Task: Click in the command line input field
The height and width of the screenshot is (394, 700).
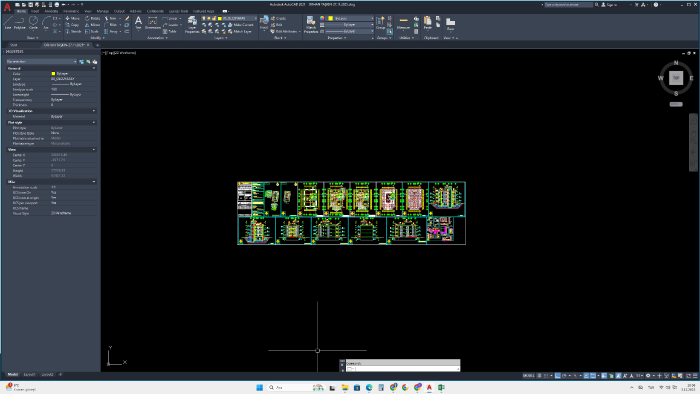Action: 402,369
